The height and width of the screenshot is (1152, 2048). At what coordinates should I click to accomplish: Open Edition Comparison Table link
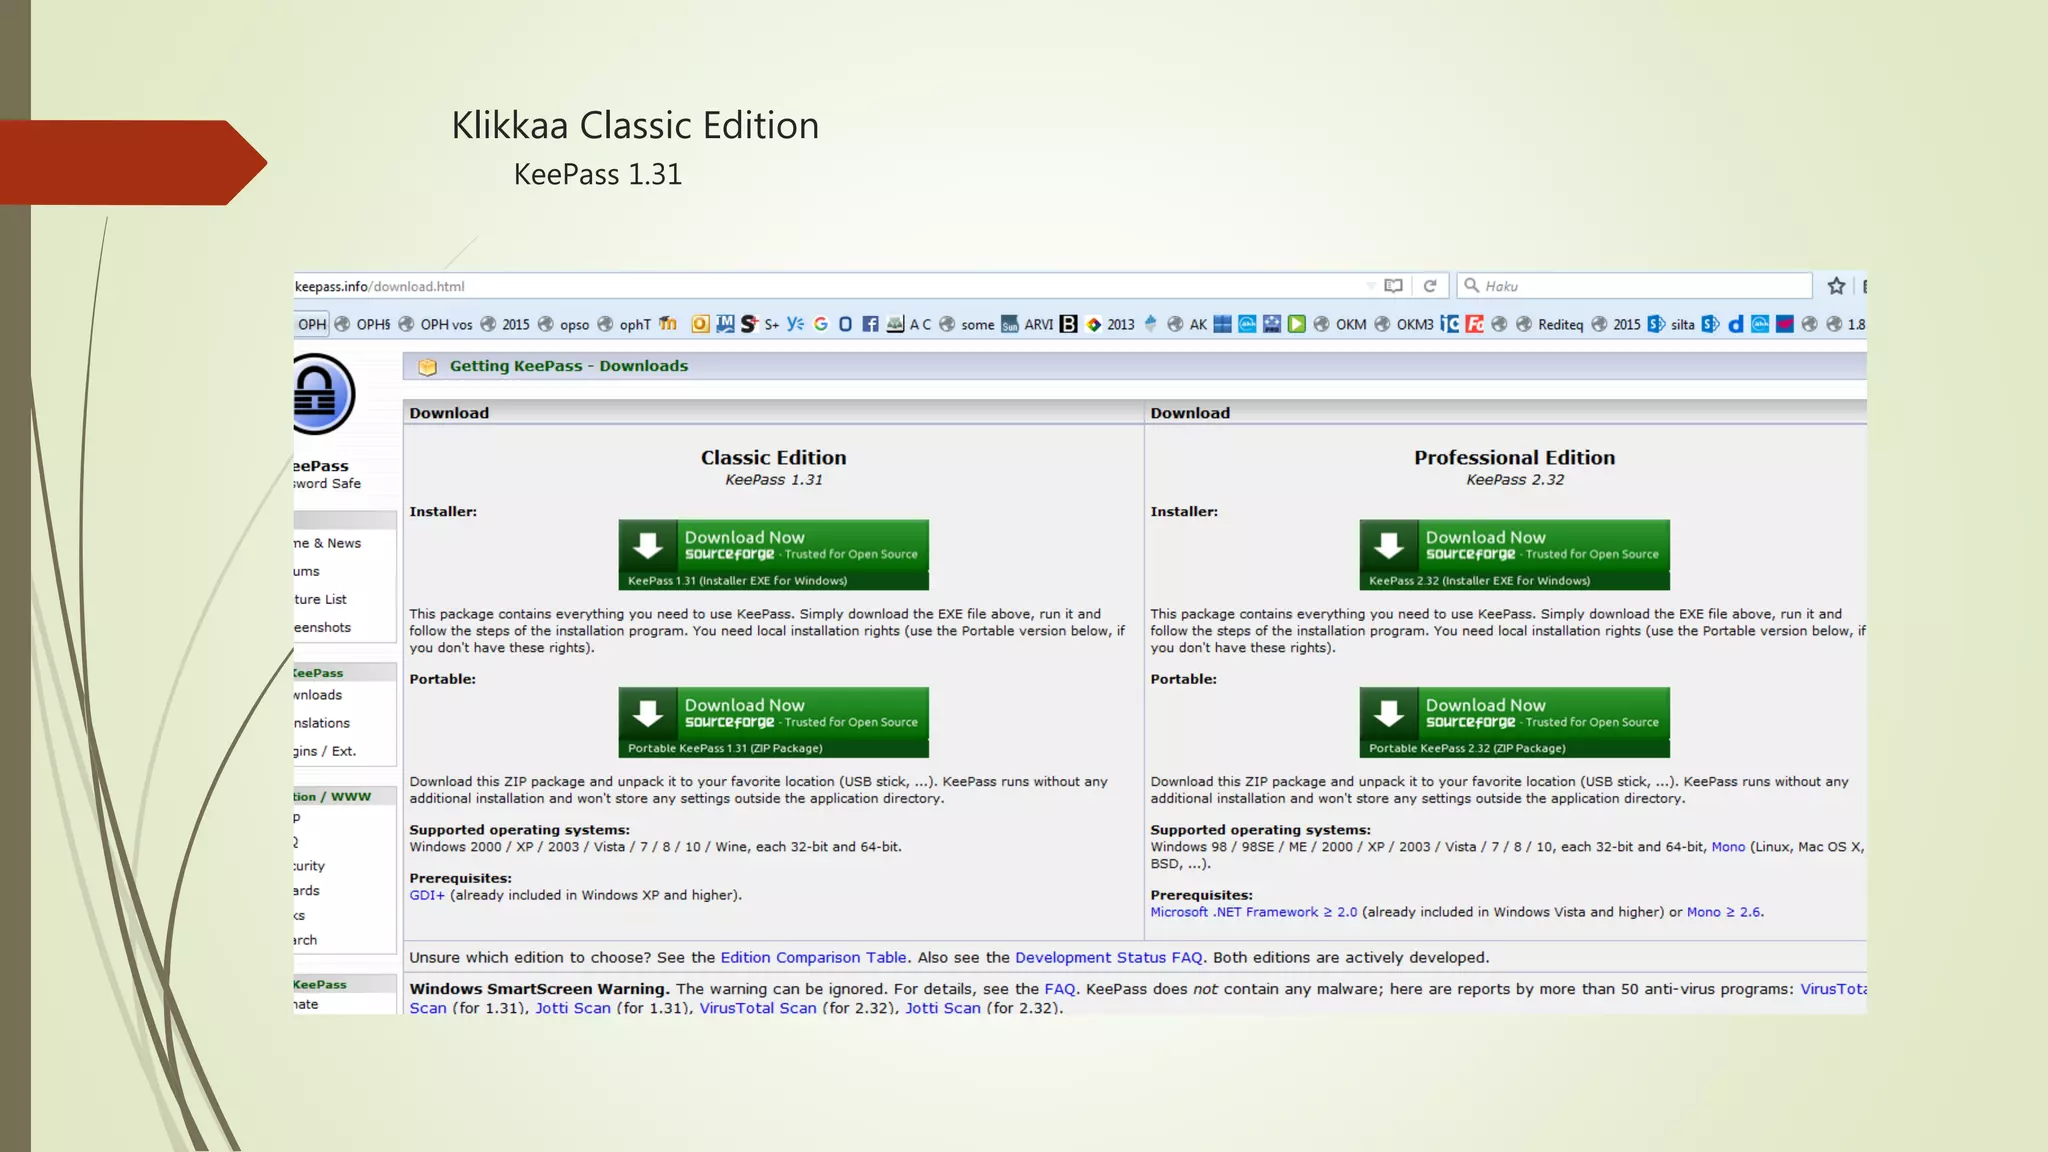(x=813, y=957)
